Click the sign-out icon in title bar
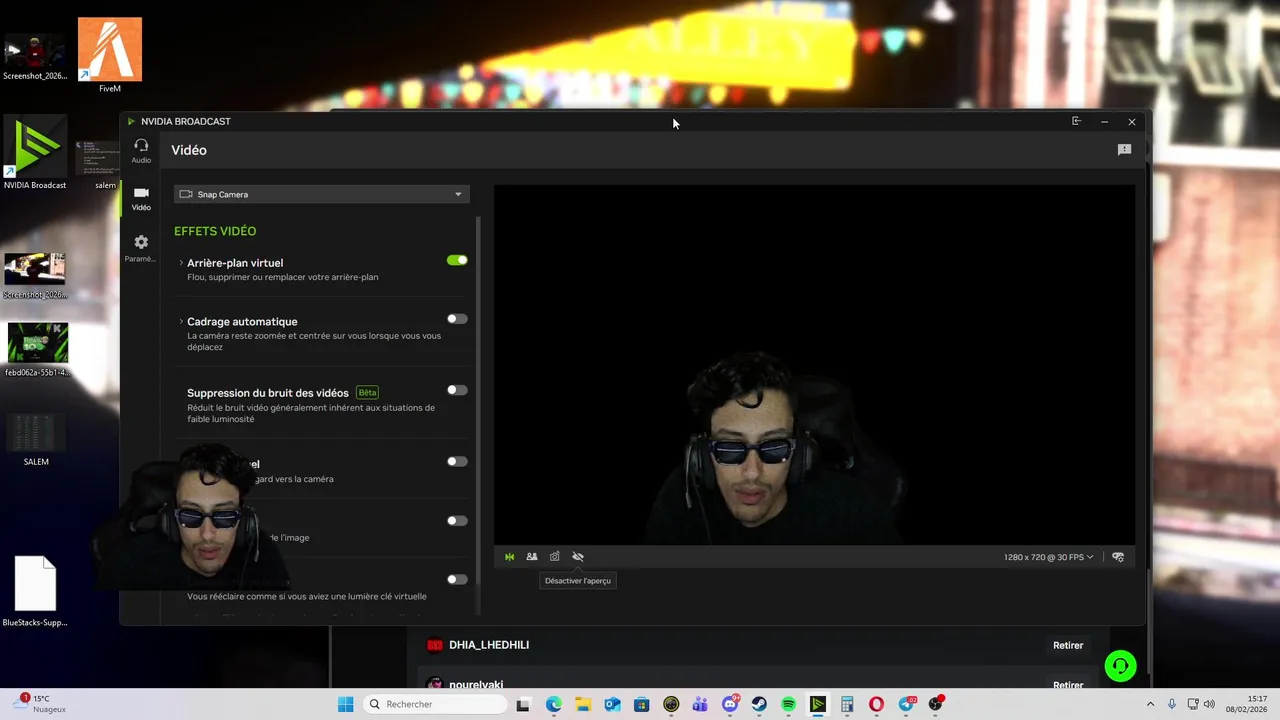Screen dimensions: 1280x720 (x=1076, y=121)
